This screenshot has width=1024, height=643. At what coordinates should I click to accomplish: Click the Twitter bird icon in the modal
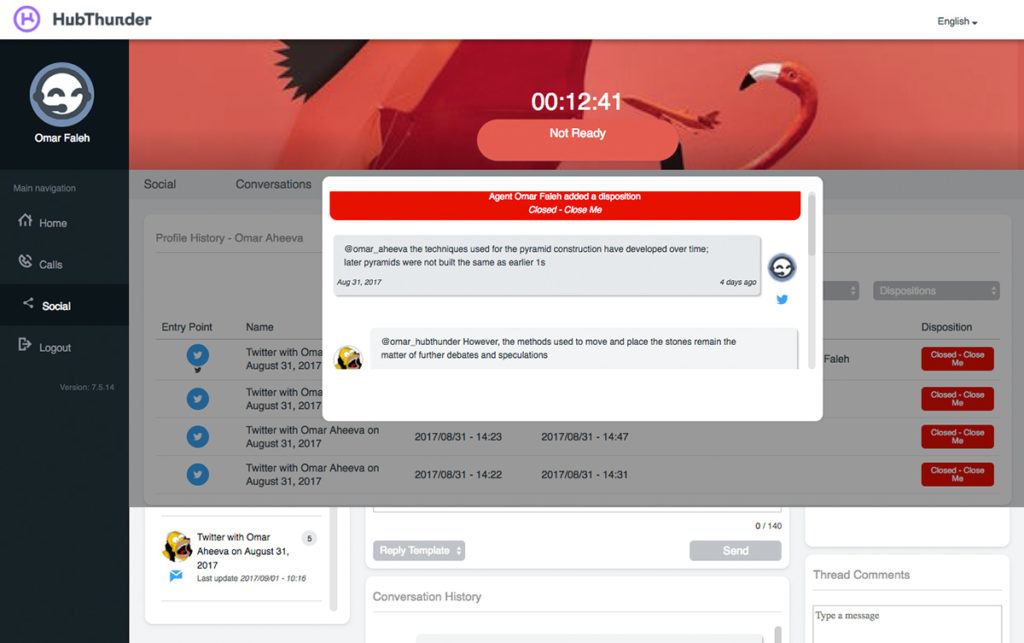(782, 299)
